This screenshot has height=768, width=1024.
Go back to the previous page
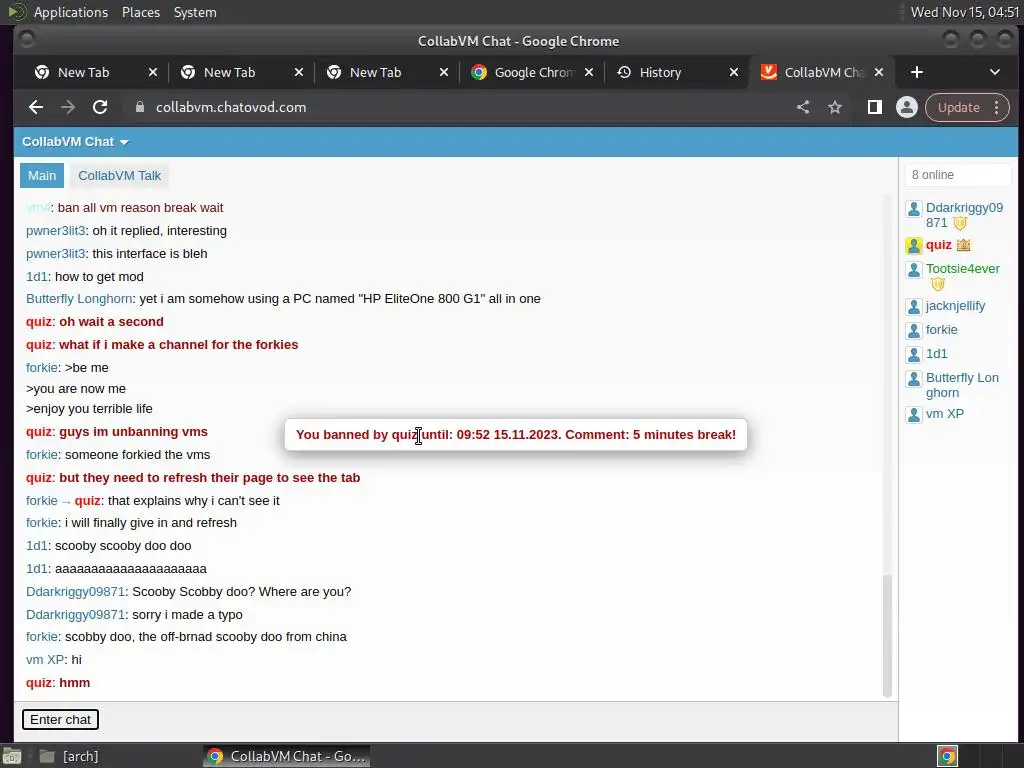click(36, 107)
